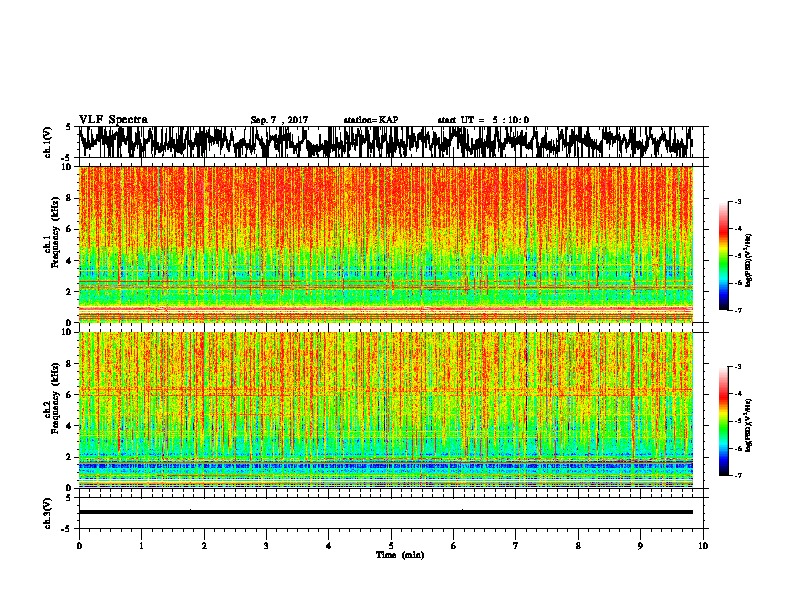The height and width of the screenshot is (612, 792).
Task: Click the "8" kHz tick on ch.1 spectrogram
Action: pyautogui.click(x=70, y=198)
